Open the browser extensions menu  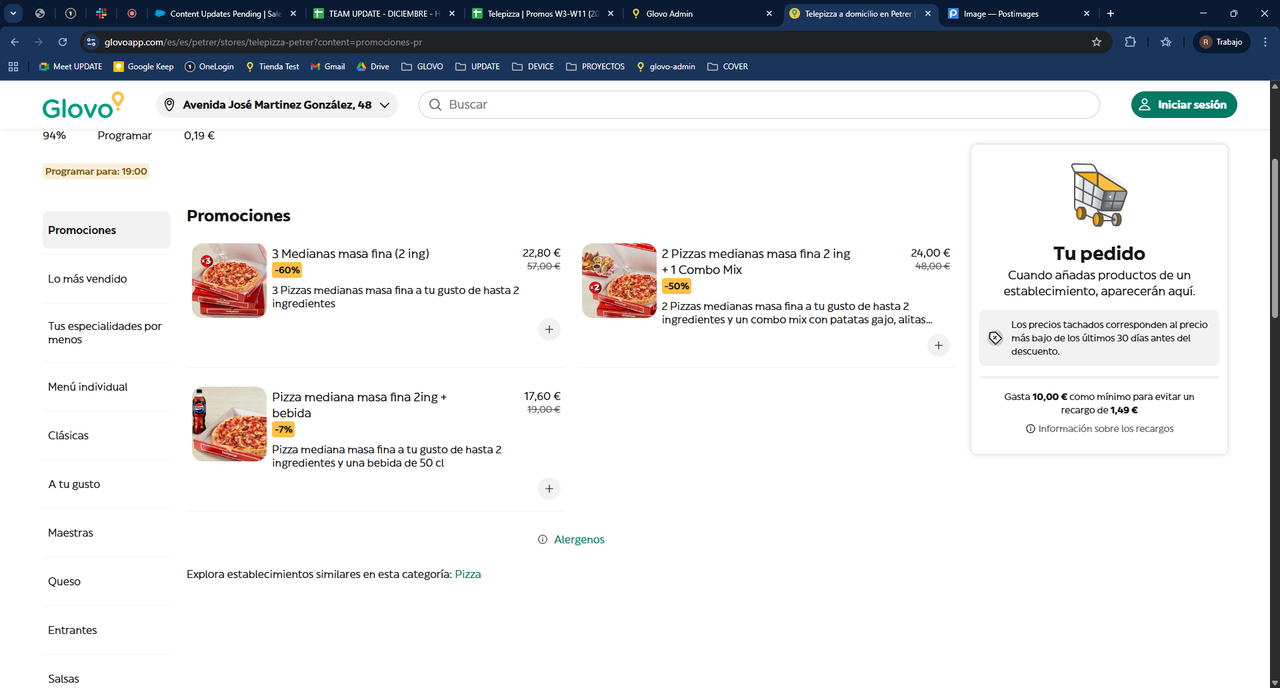(x=1130, y=42)
